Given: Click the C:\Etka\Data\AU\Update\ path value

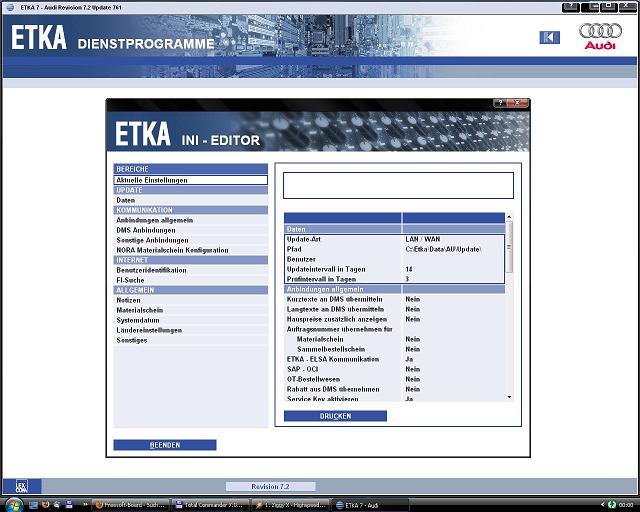Looking at the screenshot, I should (x=443, y=249).
